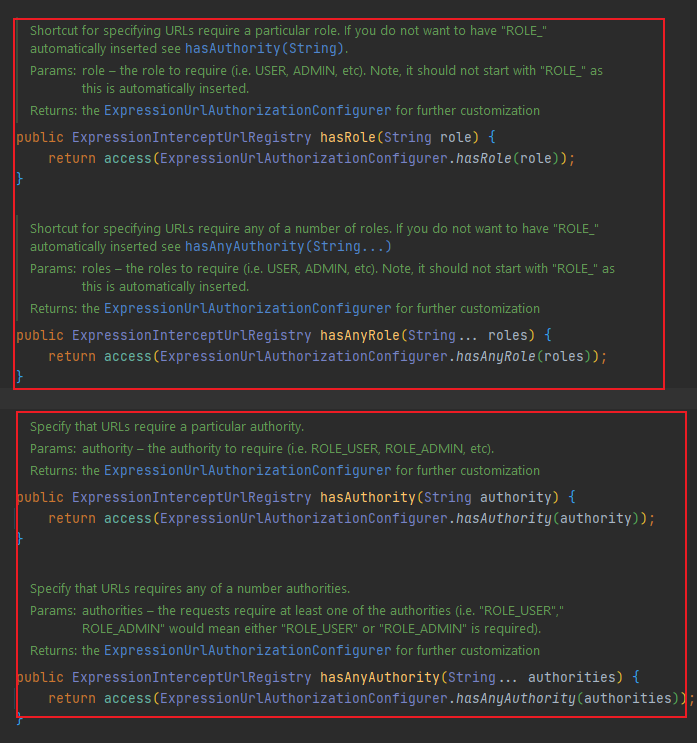This screenshot has height=743, width=697.
Task: Click the 'roles' parameter in hasAnyRole's signature
Action: tap(507, 335)
